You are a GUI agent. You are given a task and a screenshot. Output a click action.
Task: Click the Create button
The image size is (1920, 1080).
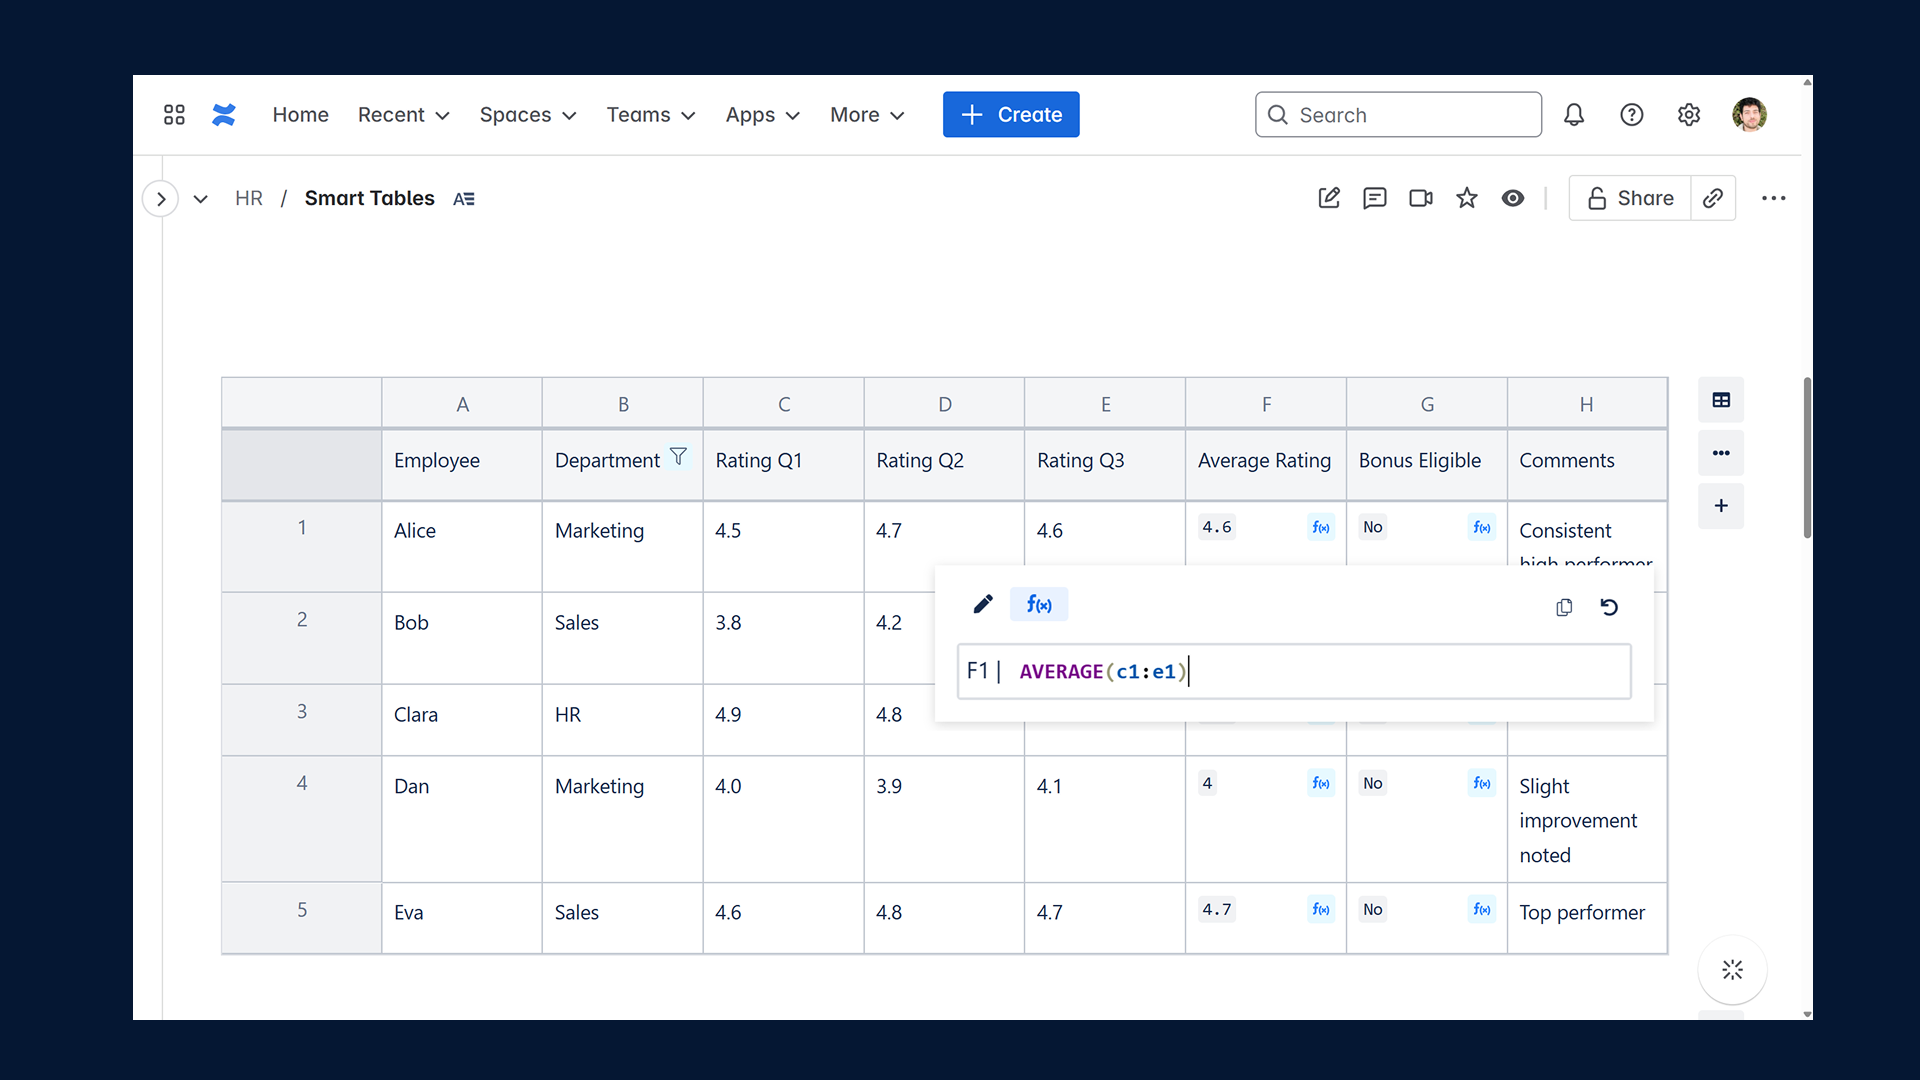coord(1011,115)
